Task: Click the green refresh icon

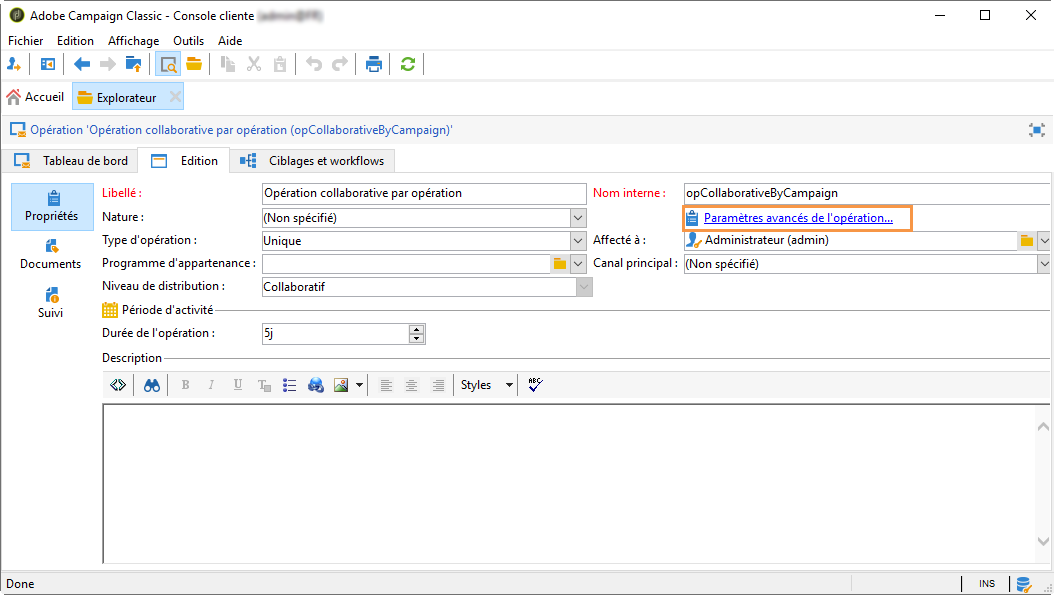Action: [x=407, y=65]
